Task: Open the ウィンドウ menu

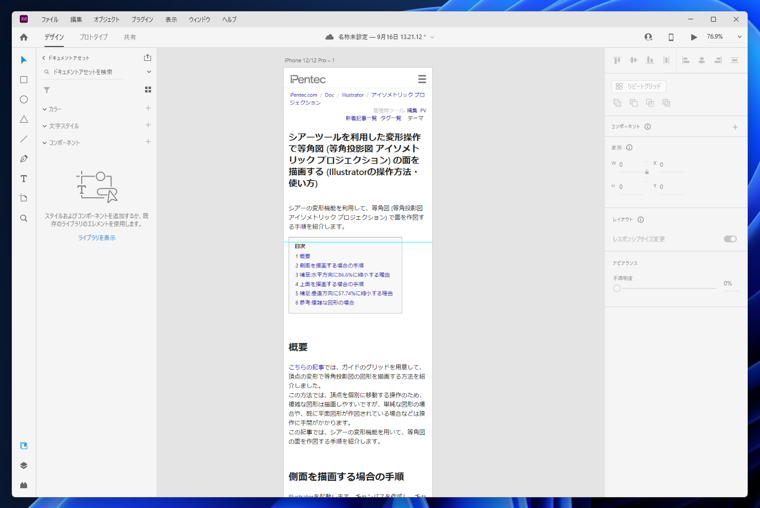Action: click(x=200, y=19)
